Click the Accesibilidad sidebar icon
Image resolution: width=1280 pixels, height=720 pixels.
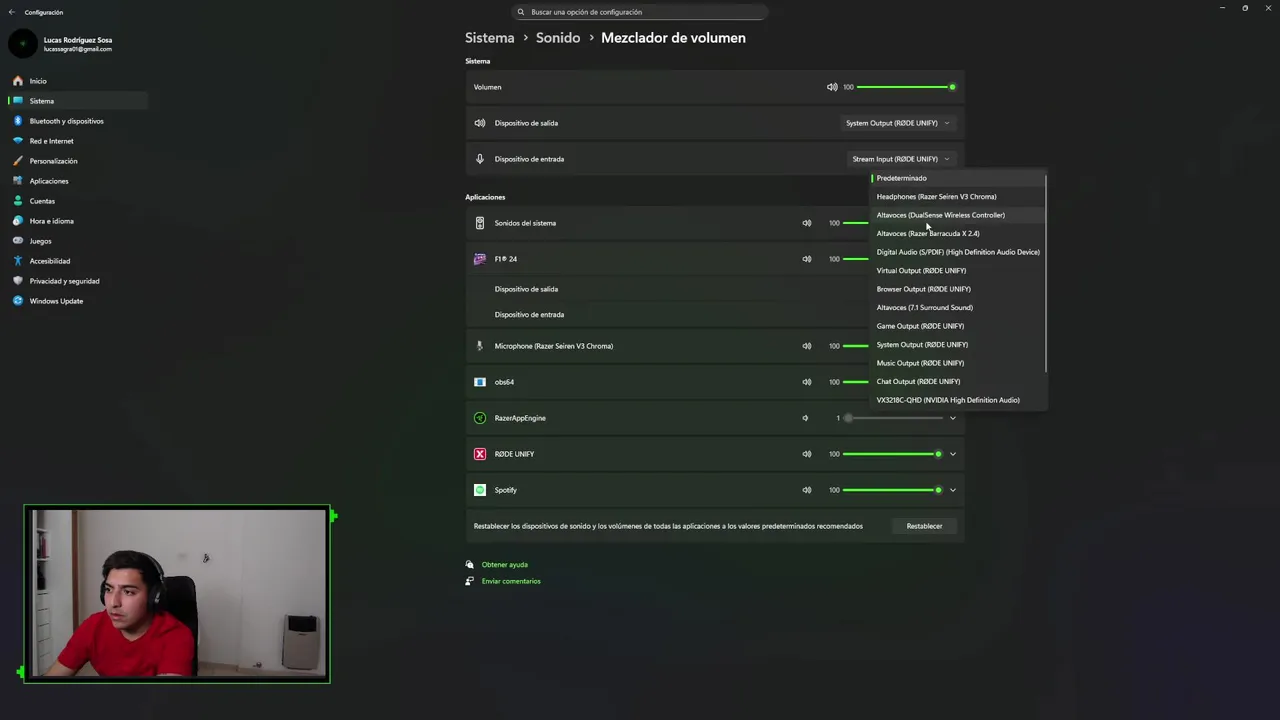pos(18,261)
